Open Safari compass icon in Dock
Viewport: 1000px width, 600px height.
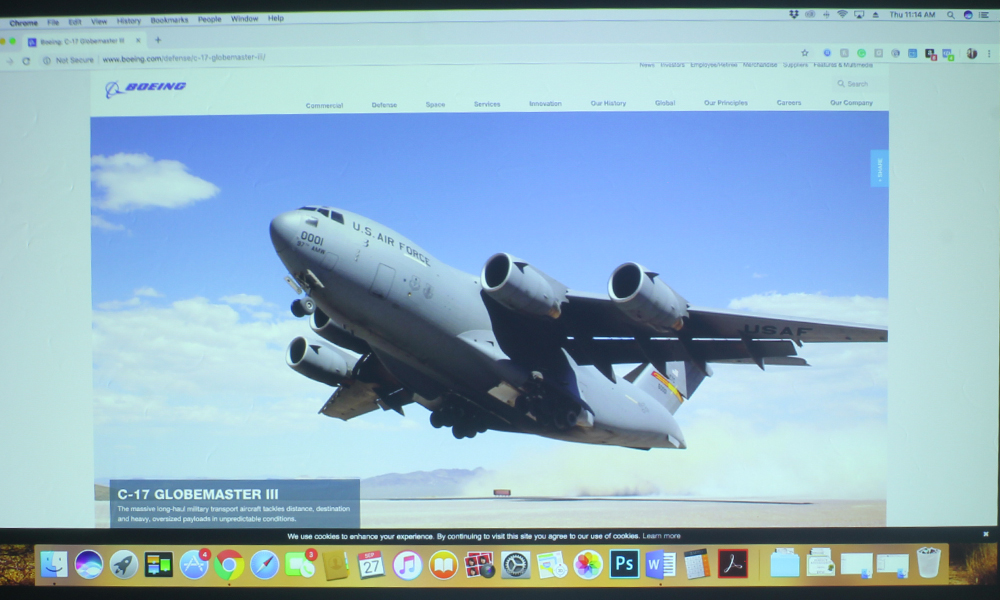click(264, 565)
